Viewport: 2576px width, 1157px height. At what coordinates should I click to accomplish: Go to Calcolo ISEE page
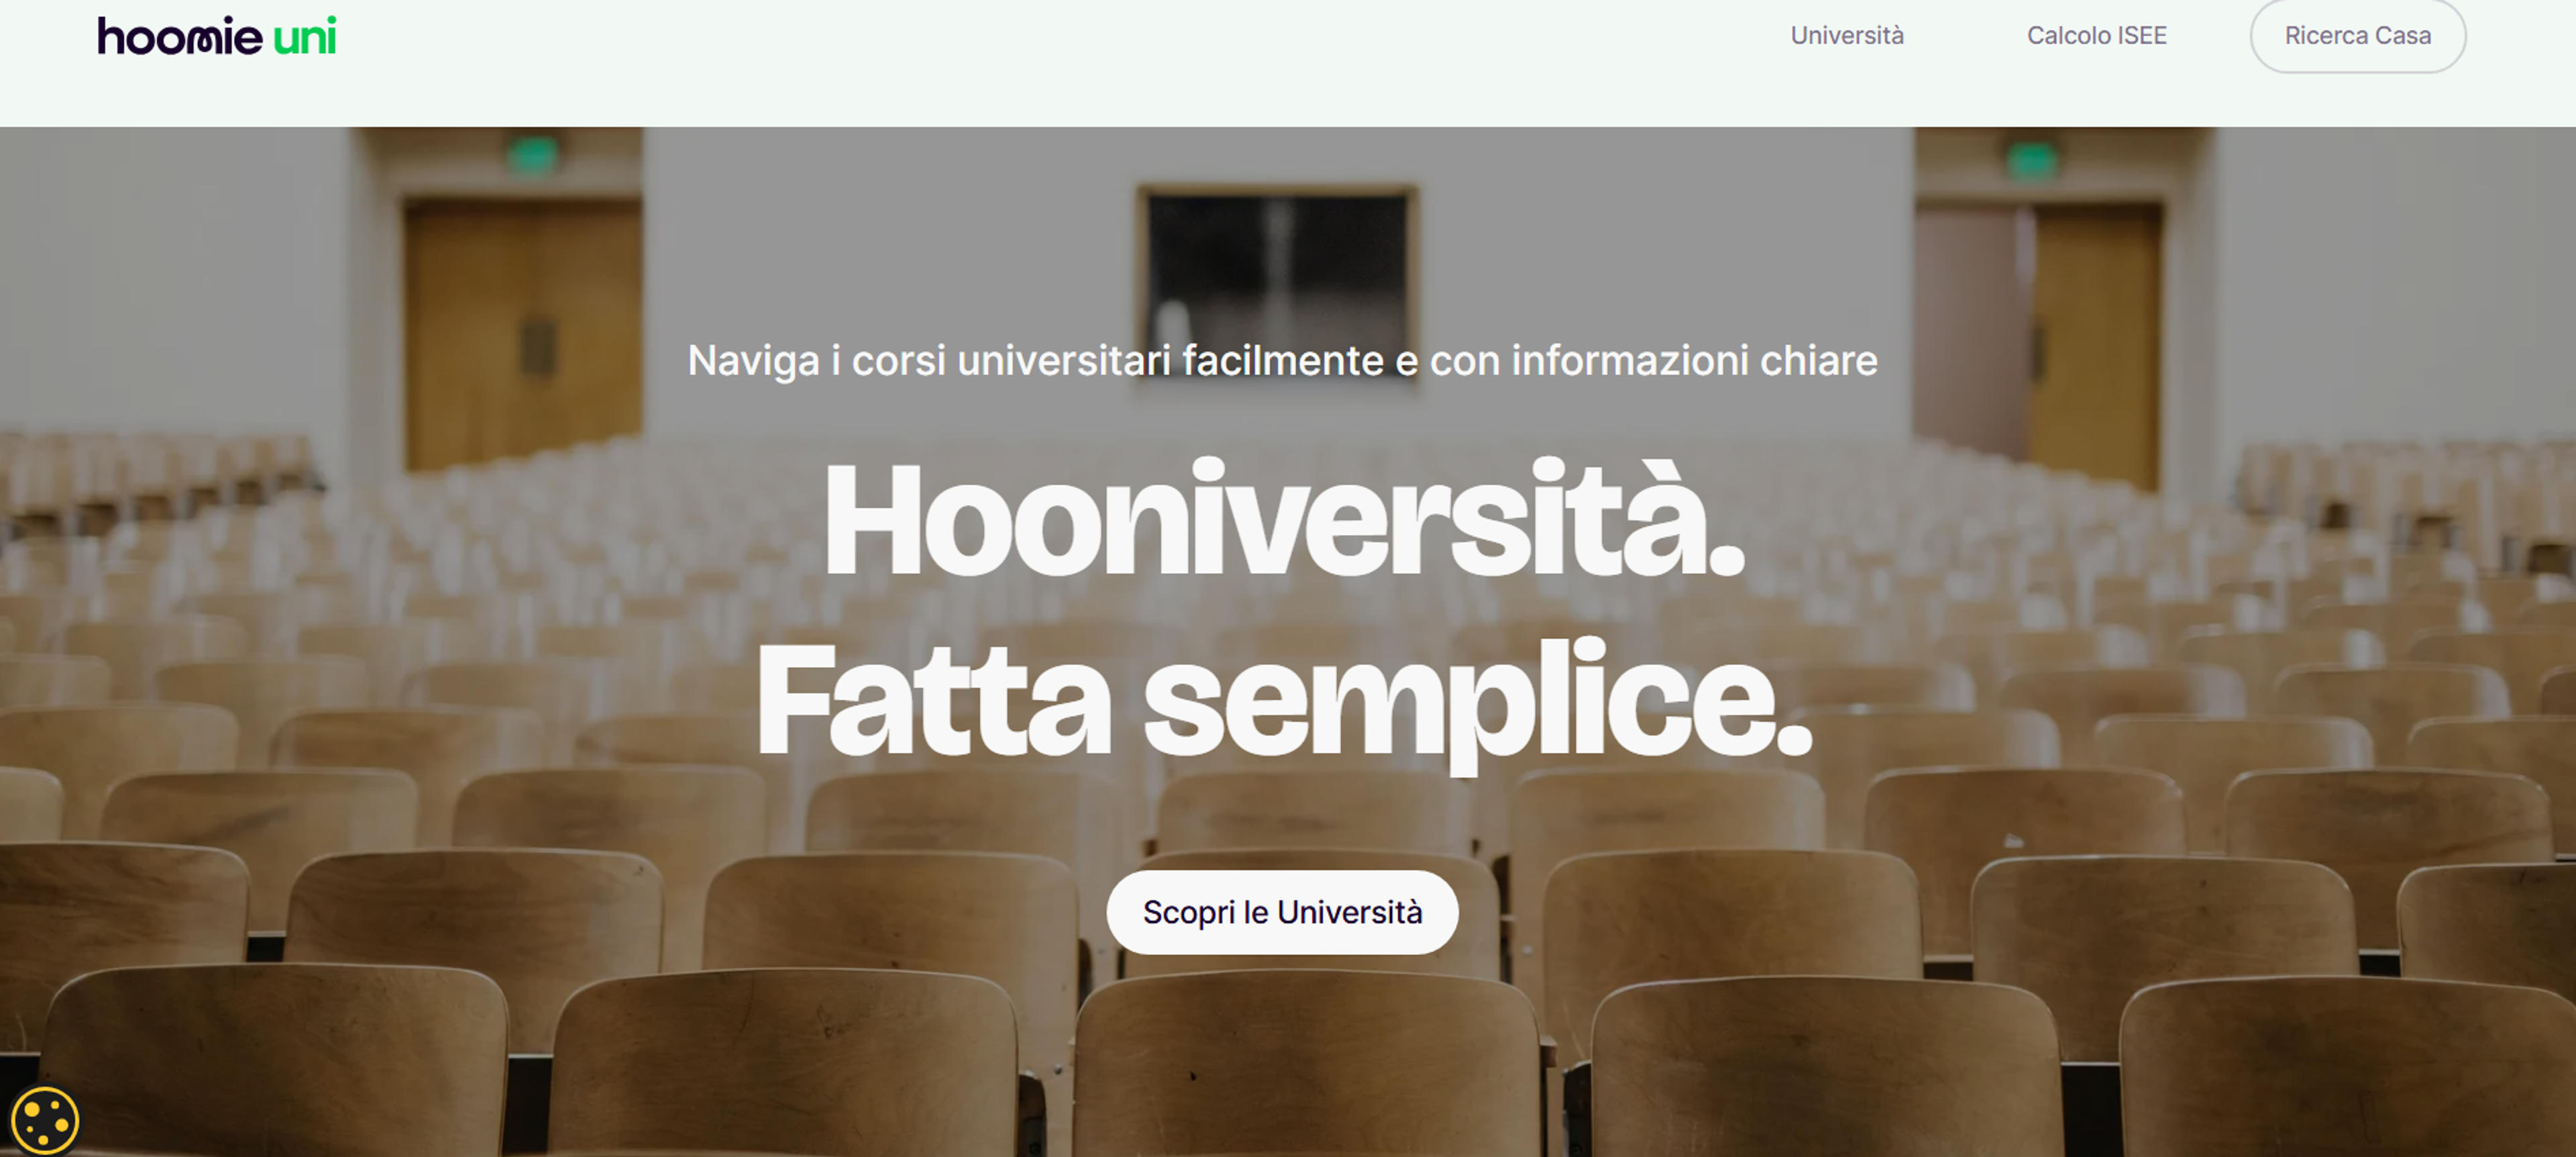point(2096,35)
